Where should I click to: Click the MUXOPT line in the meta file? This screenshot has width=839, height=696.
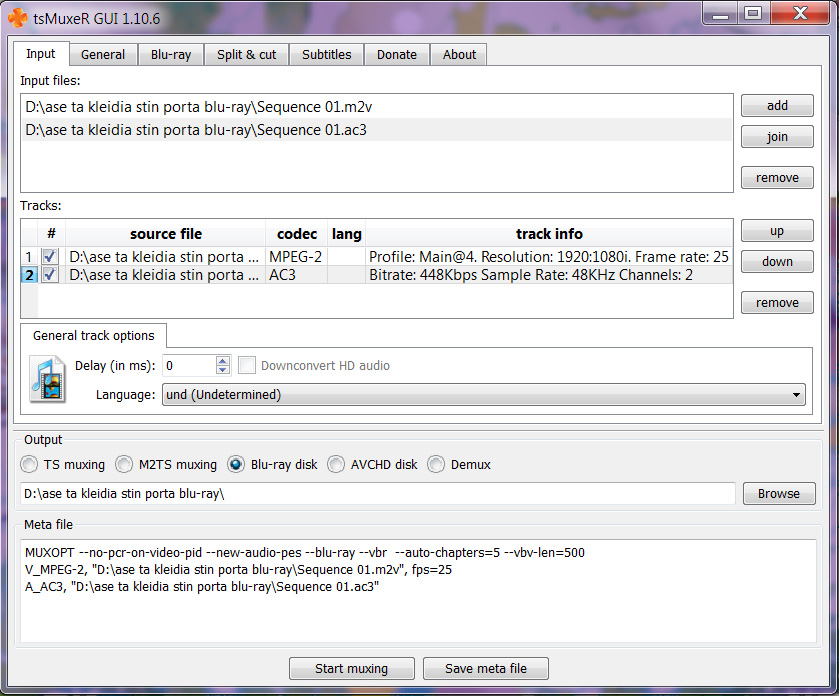tap(304, 553)
